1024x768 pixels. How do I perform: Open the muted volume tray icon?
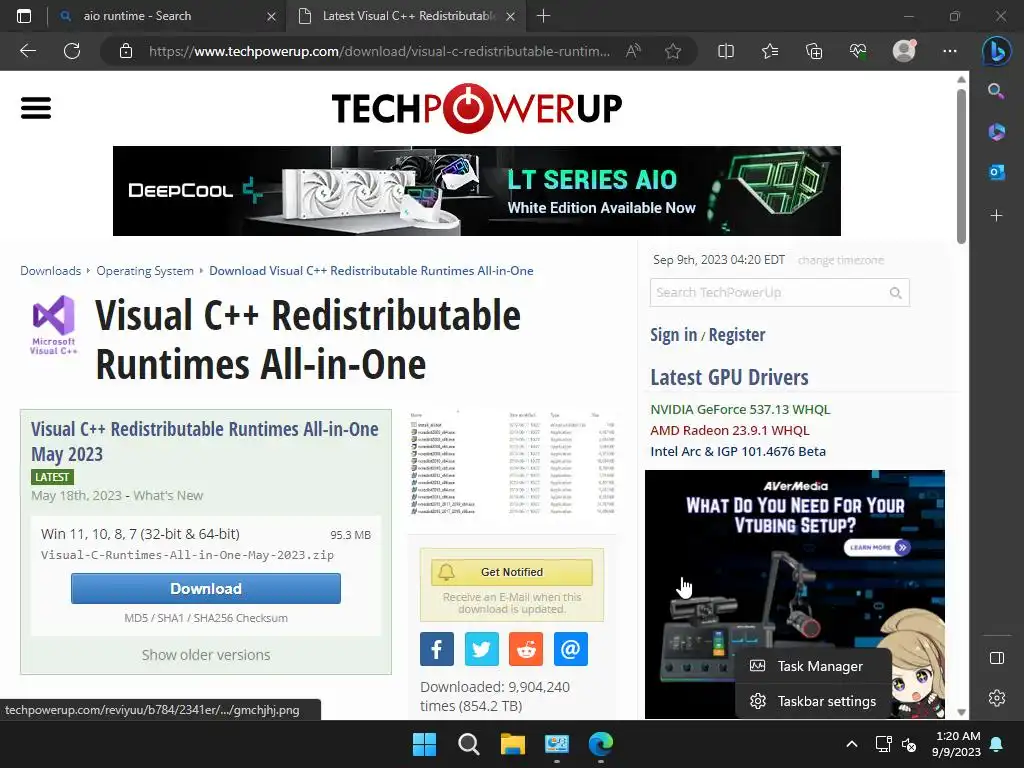click(x=909, y=744)
